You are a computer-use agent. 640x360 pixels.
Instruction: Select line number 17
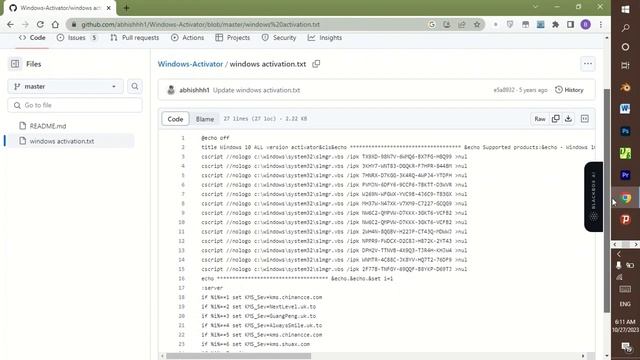point(182,288)
